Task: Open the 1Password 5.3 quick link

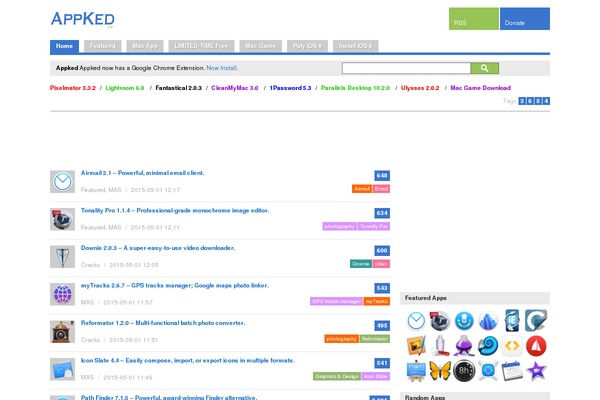Action: point(290,88)
